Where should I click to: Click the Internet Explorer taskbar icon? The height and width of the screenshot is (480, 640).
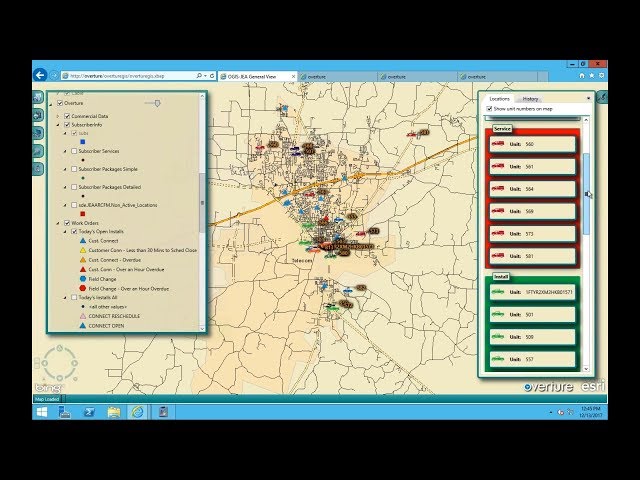pos(138,412)
